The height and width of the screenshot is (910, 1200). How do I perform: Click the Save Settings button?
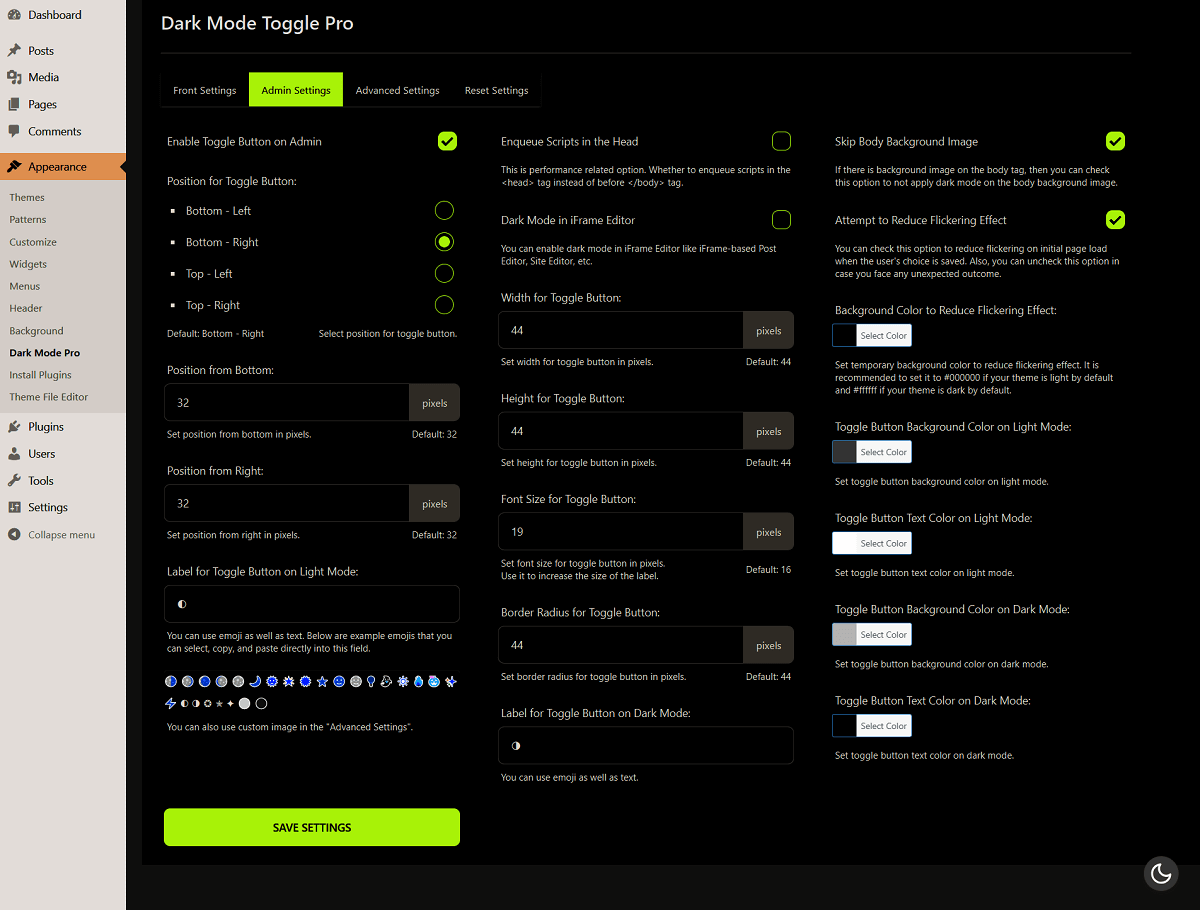[x=312, y=827]
